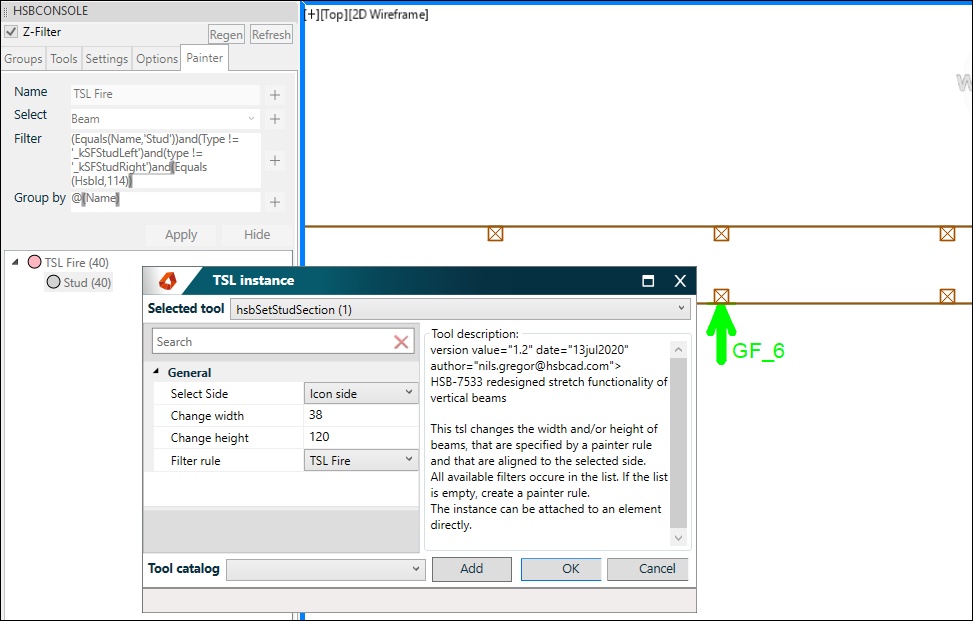Open the Select dropdown showing Beam
Screen dimensions: 973x621
pos(165,118)
